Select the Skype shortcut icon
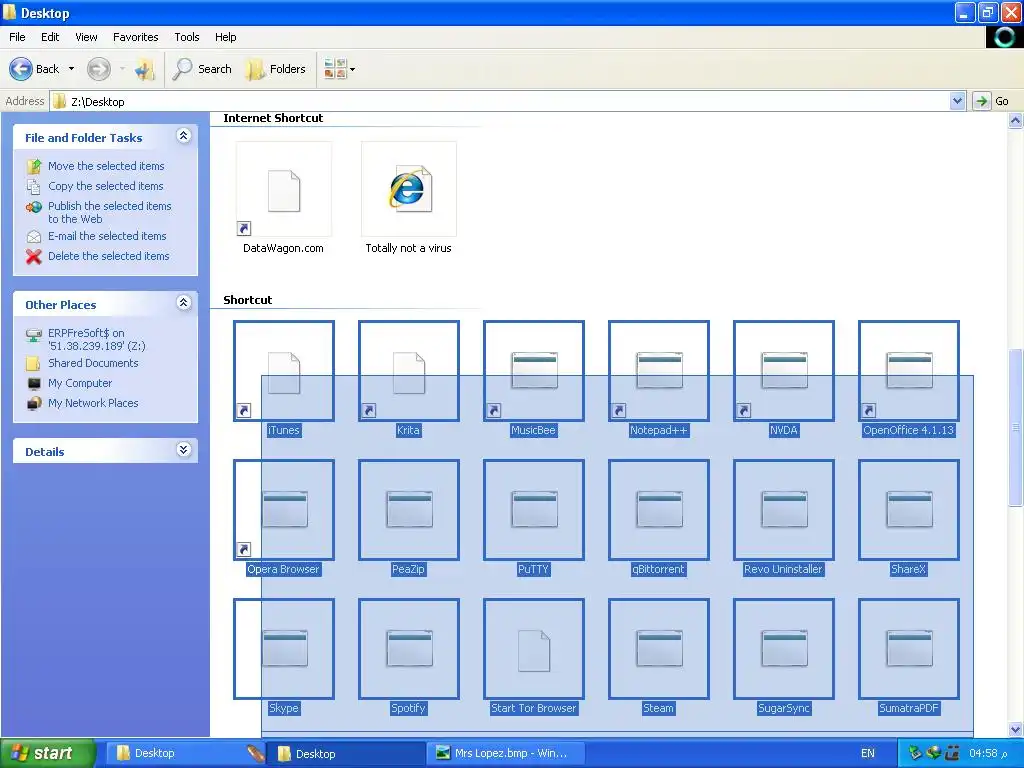Viewport: 1024px width, 768px height. [x=284, y=649]
